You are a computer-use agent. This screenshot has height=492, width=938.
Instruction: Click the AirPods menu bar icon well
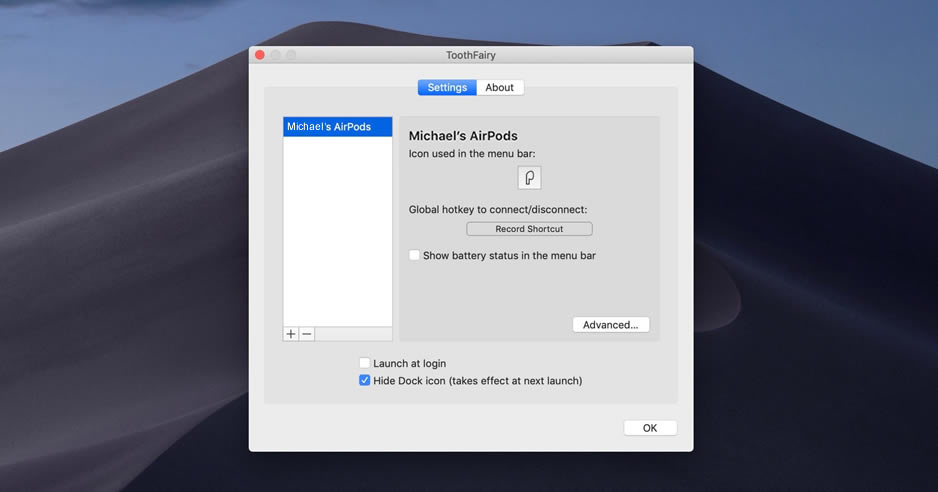(x=529, y=178)
